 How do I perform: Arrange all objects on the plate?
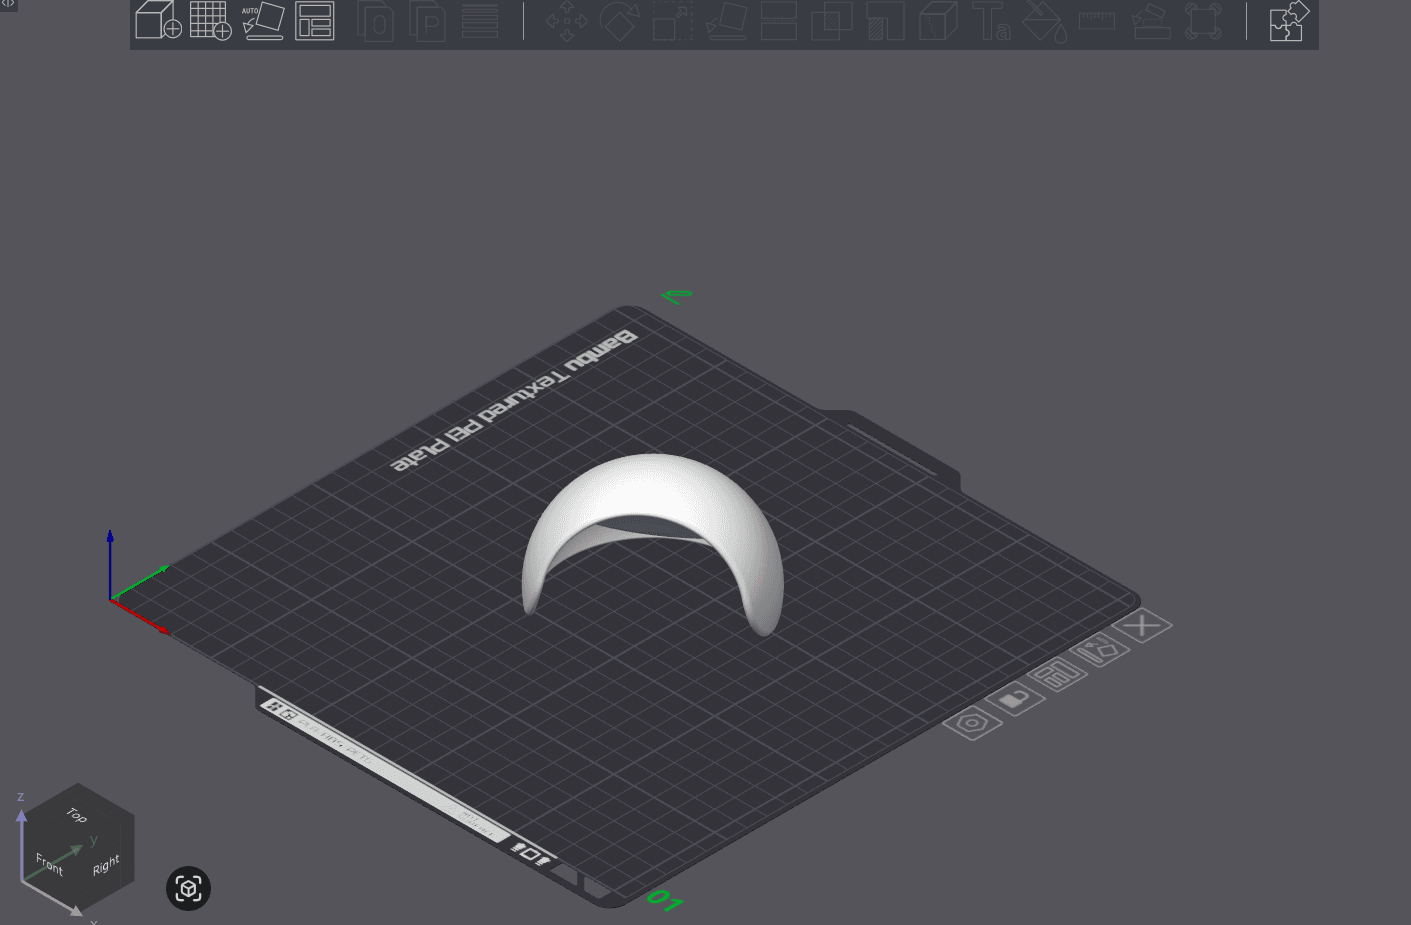tap(314, 20)
